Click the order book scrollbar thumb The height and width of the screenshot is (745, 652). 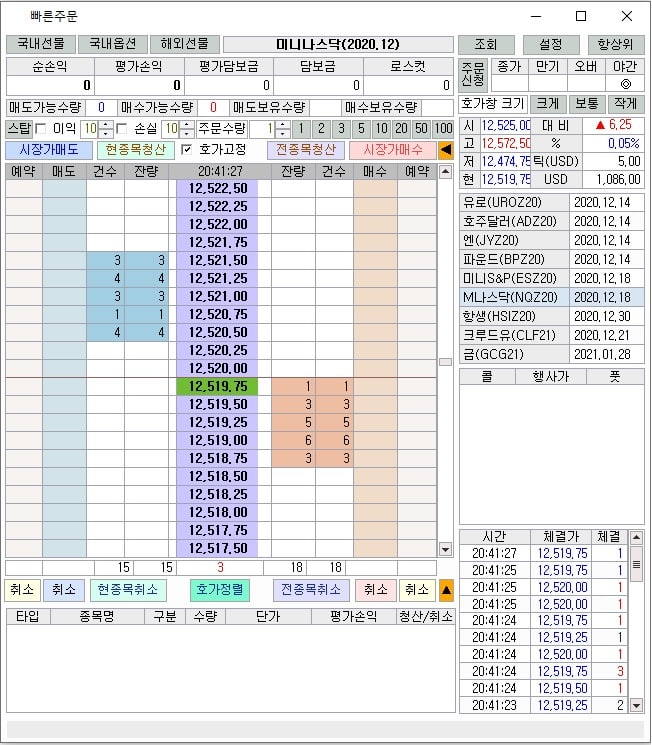(445, 362)
